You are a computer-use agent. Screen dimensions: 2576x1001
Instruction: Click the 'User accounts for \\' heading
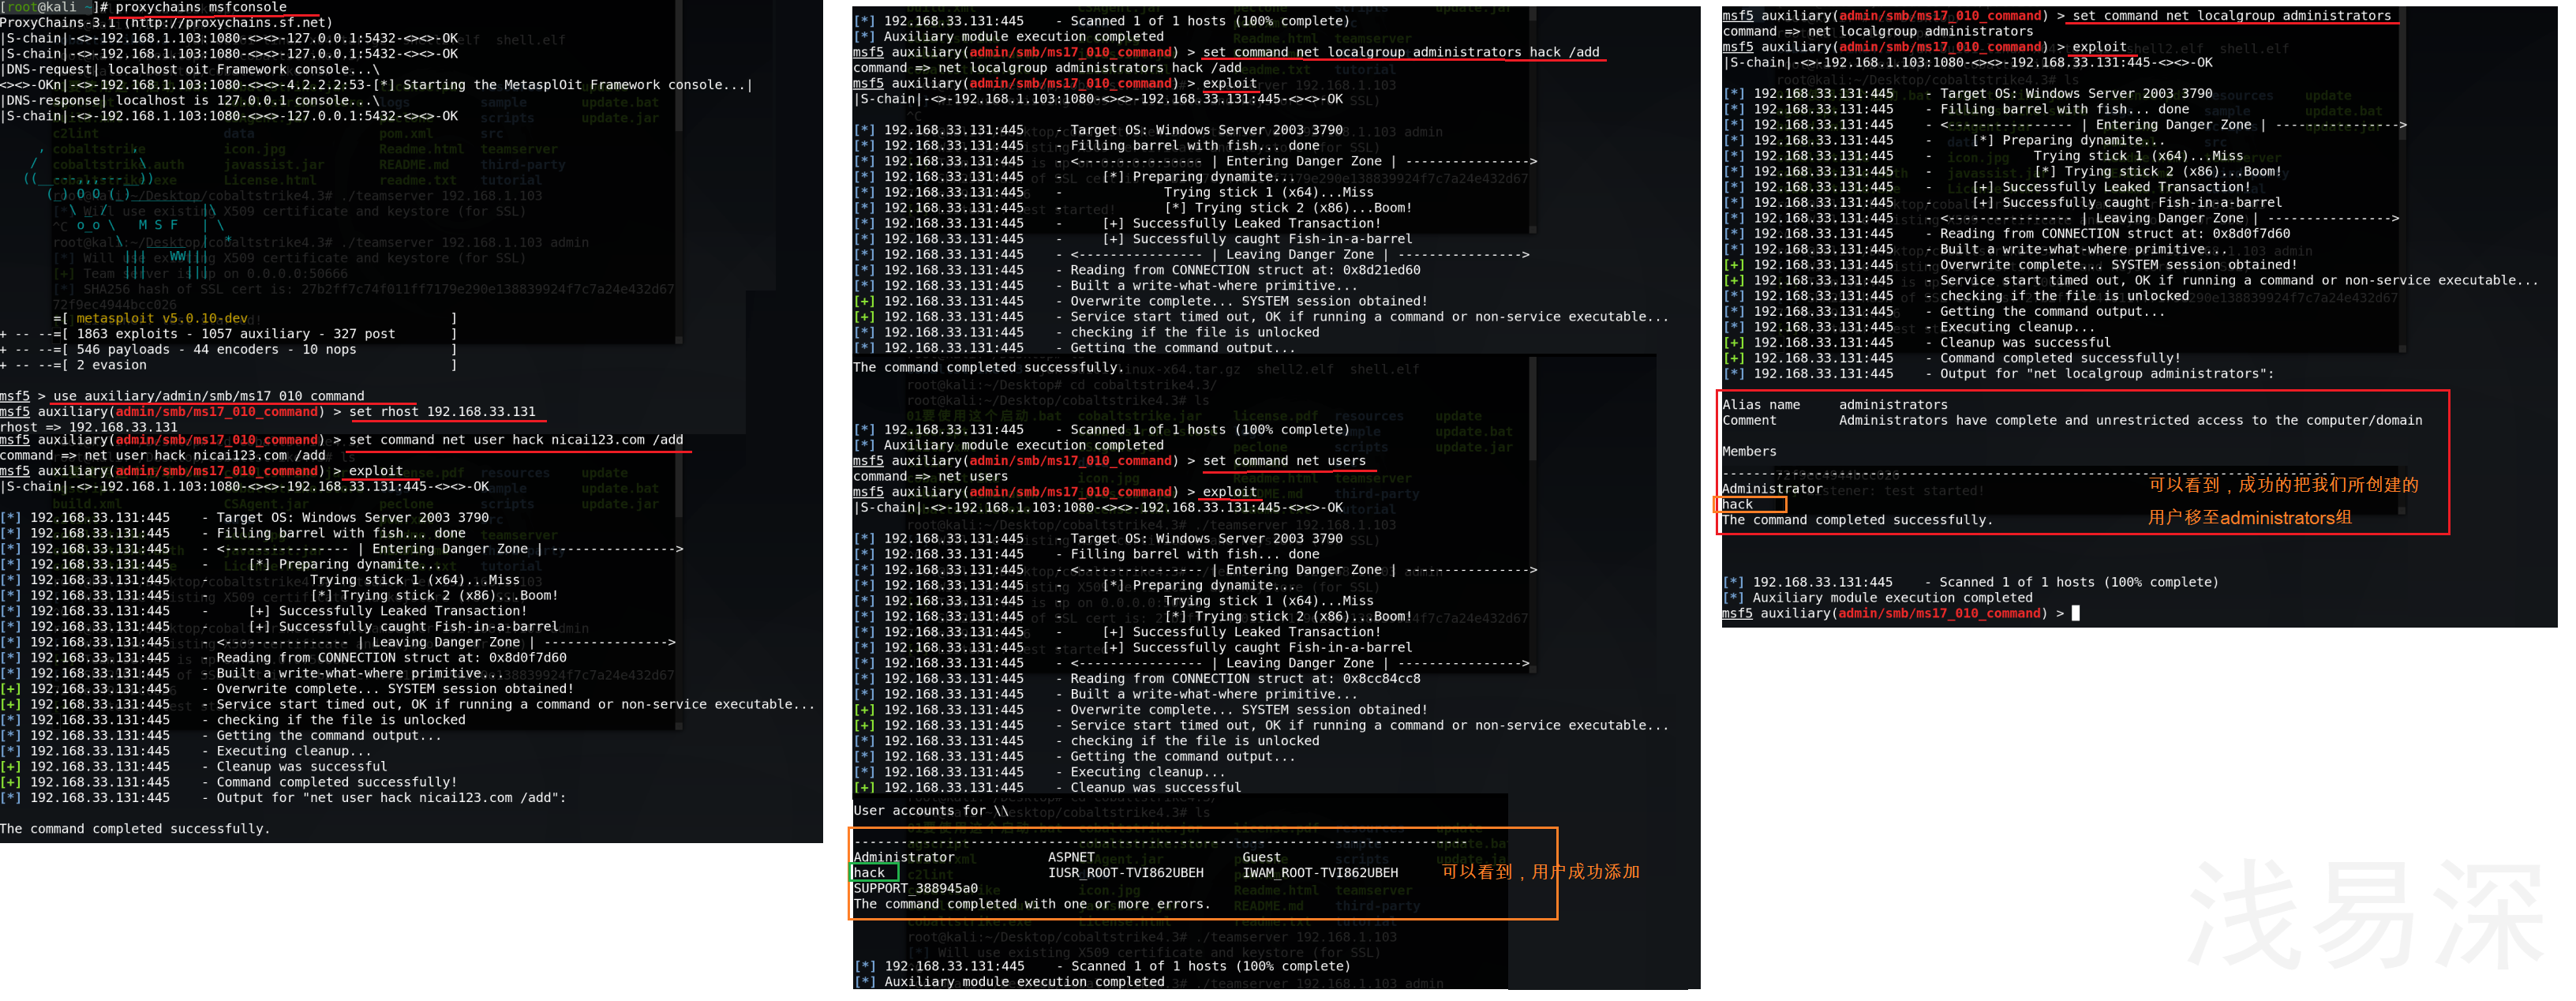click(x=931, y=811)
